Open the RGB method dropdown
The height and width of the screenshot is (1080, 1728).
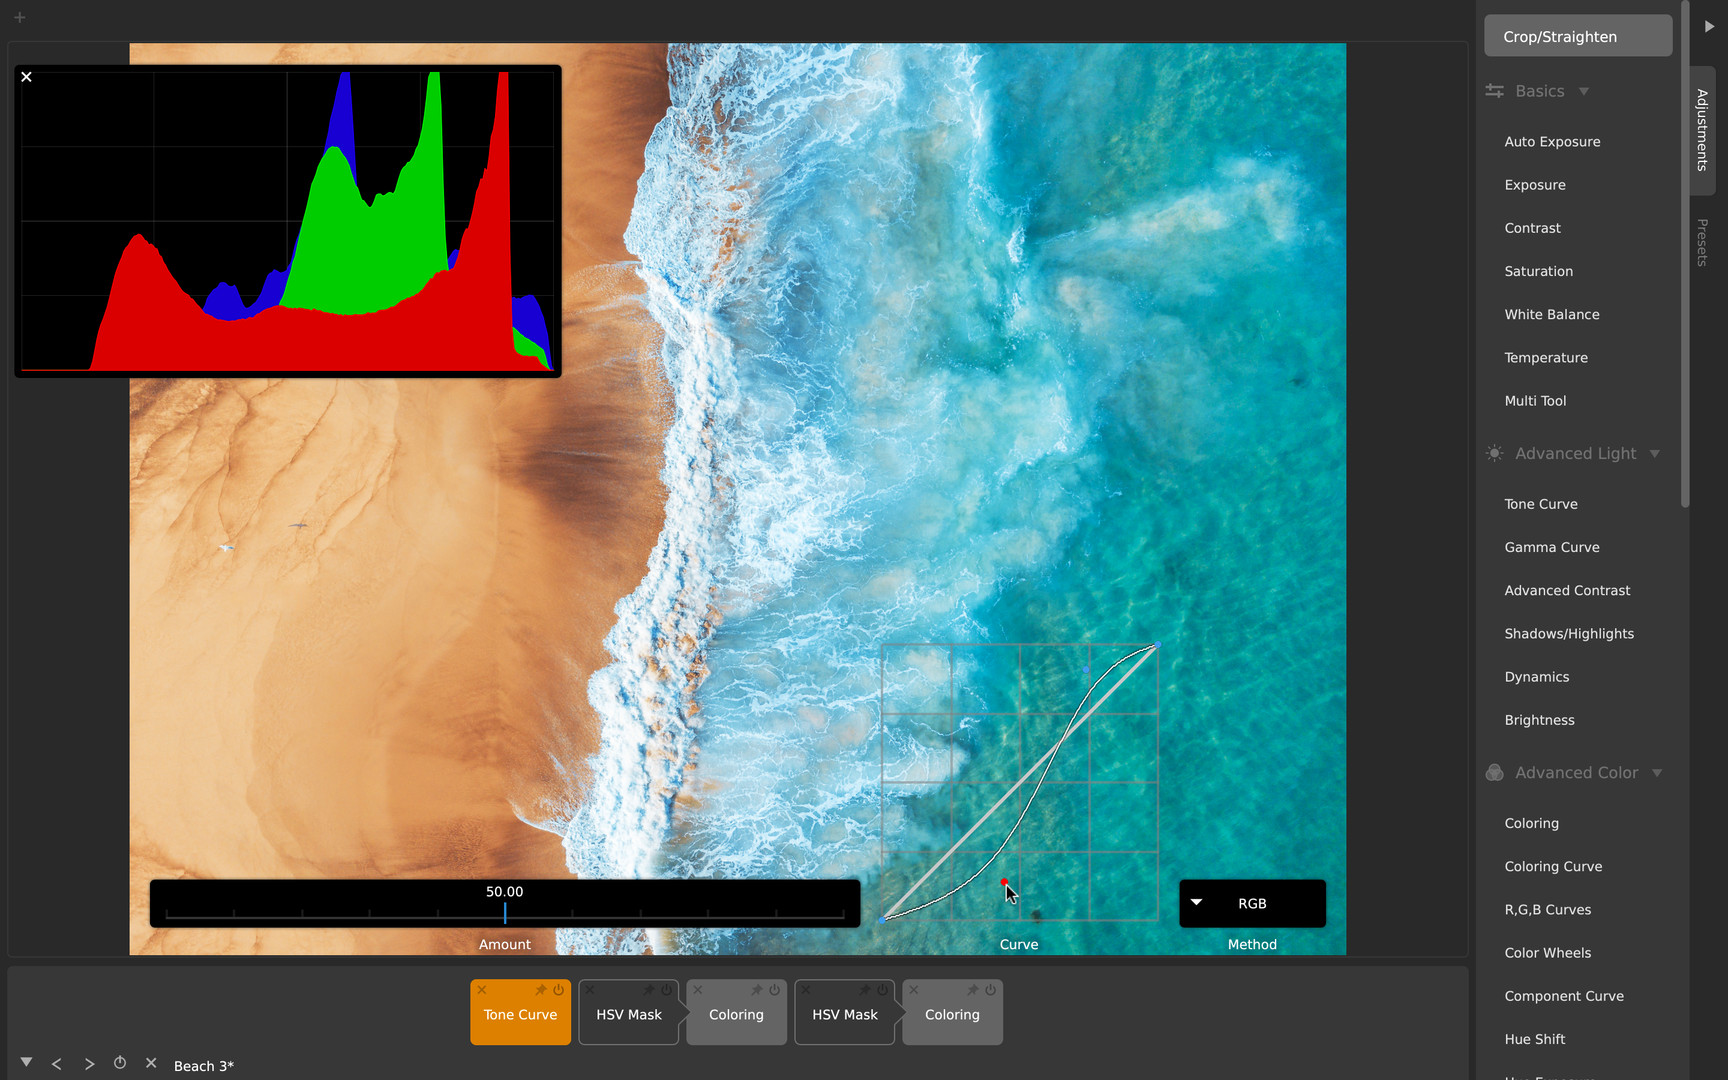coord(1252,903)
